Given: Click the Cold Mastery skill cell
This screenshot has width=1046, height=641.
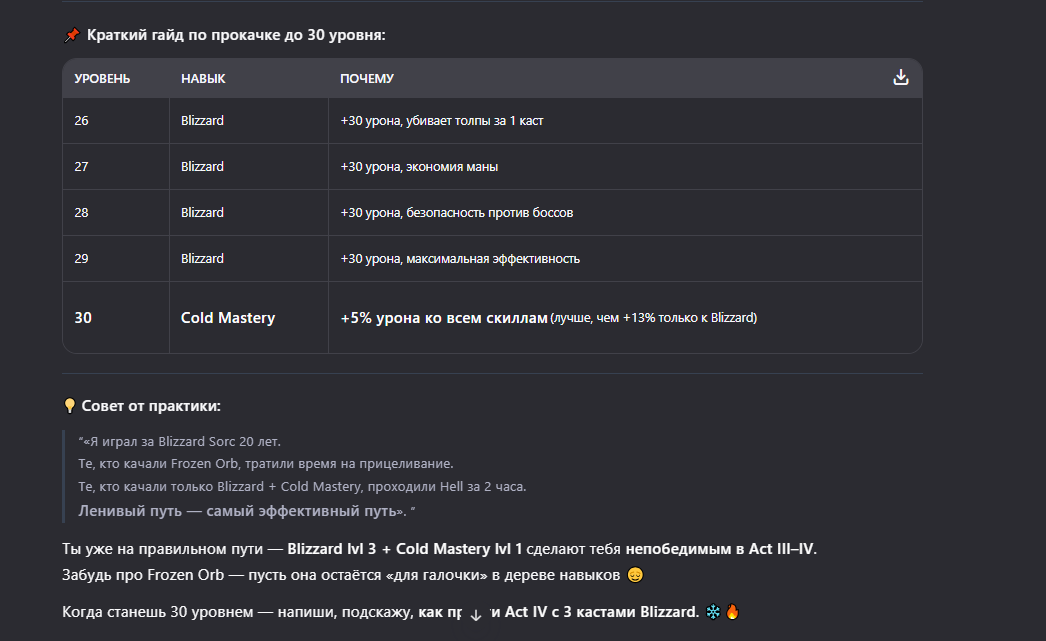Looking at the screenshot, I should [228, 318].
